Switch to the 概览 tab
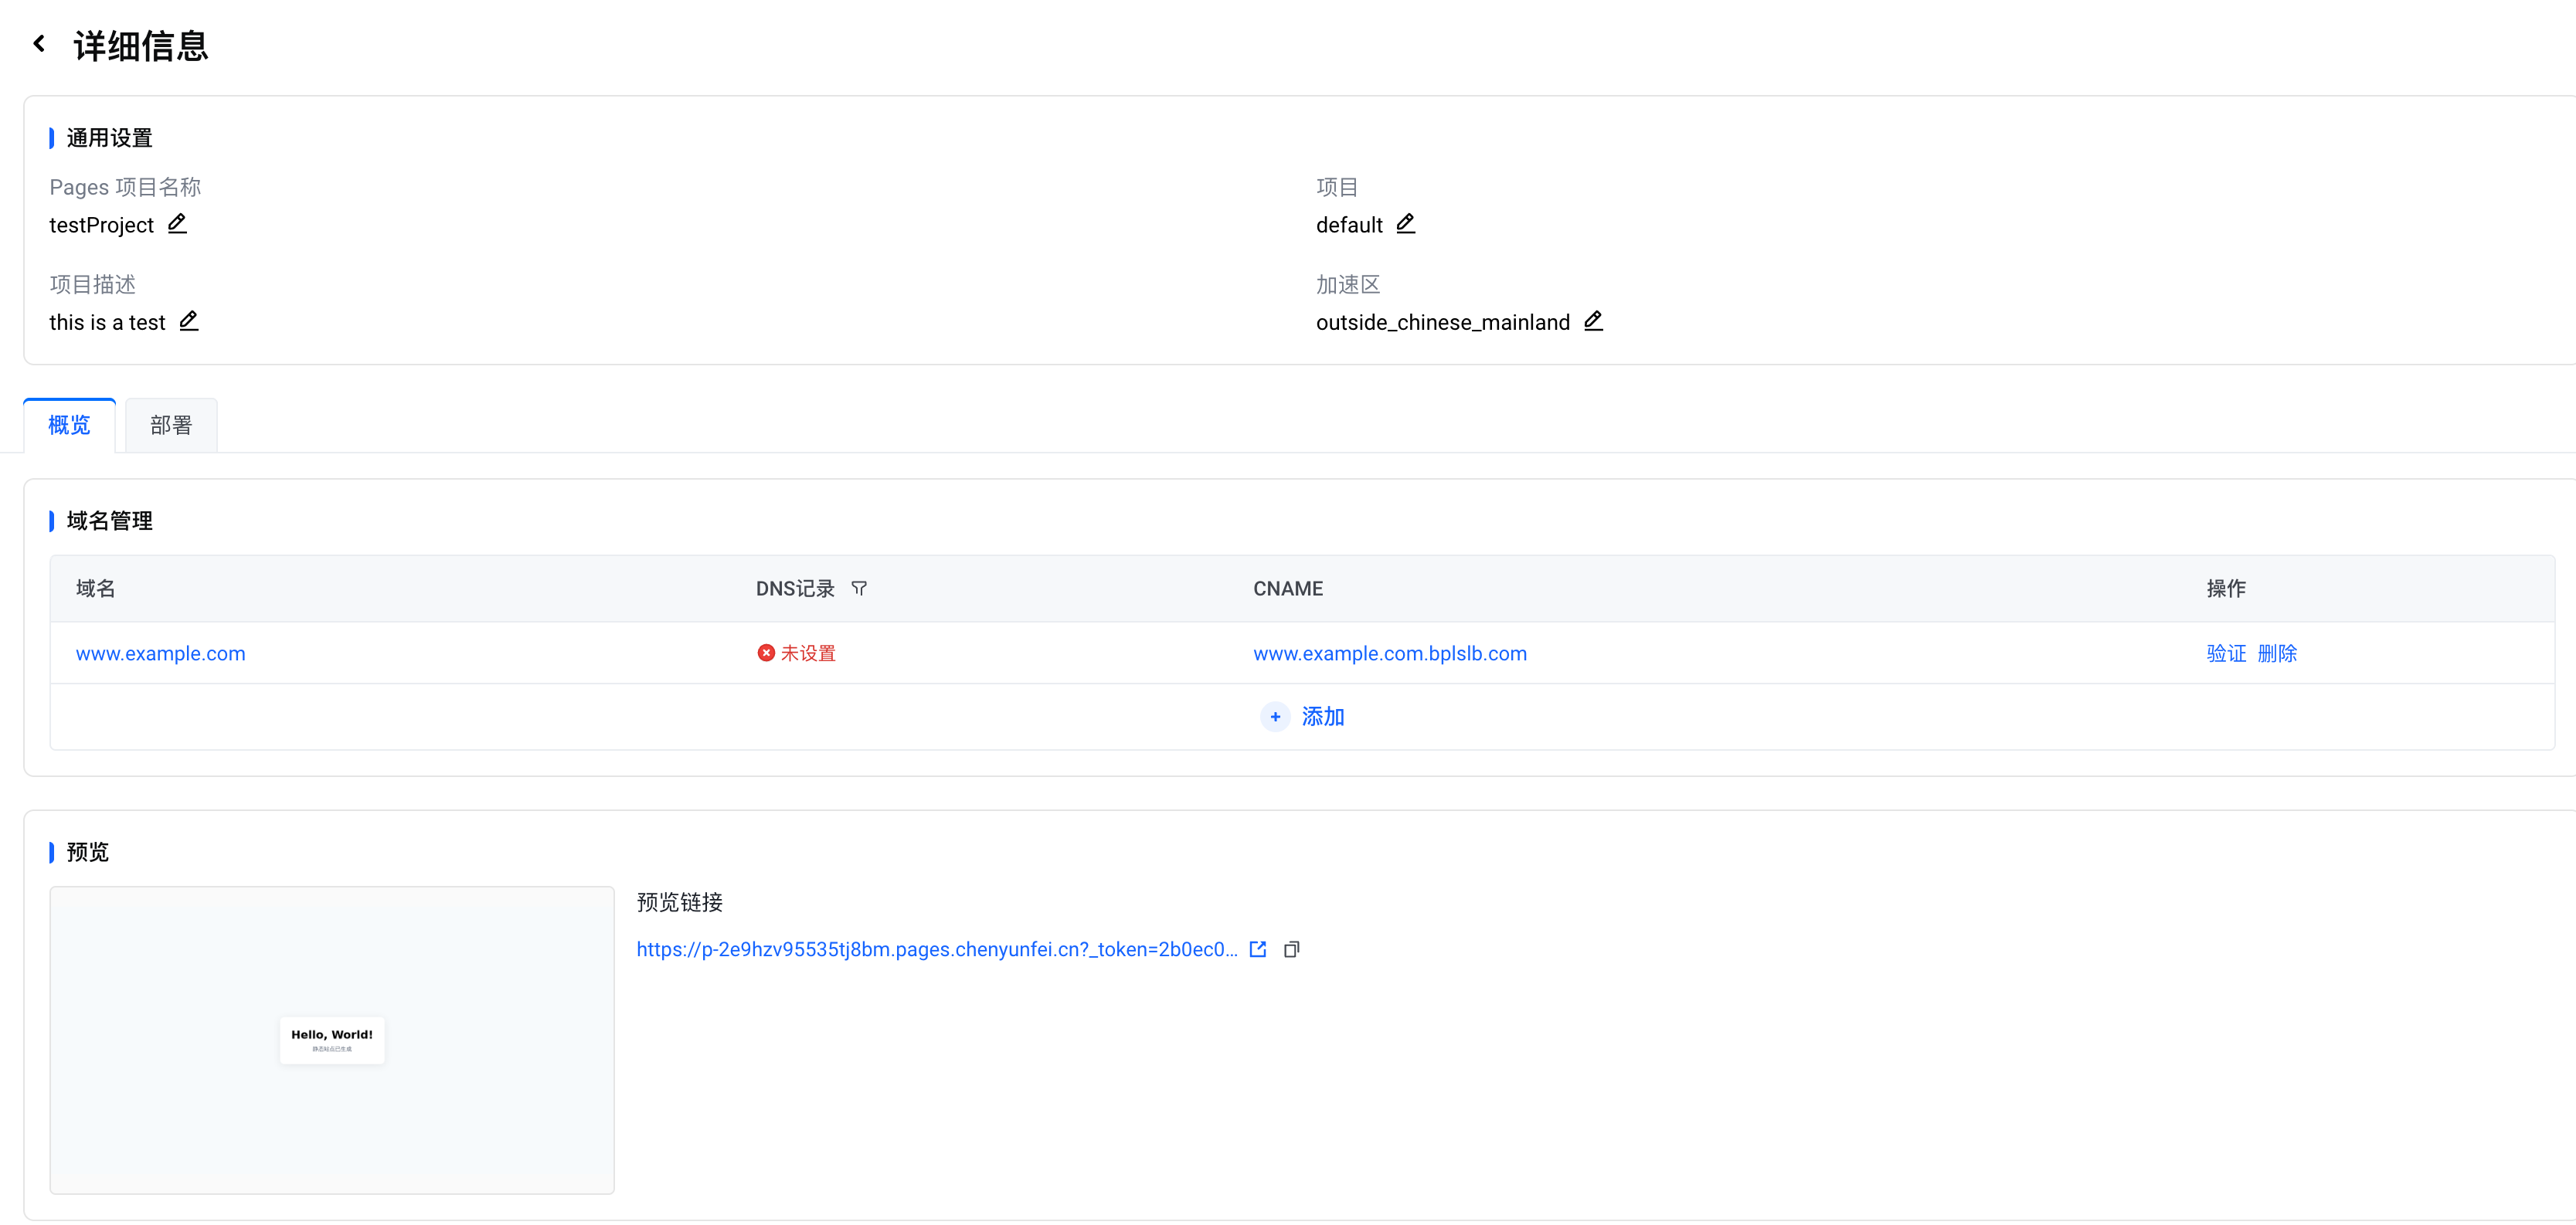This screenshot has width=2576, height=1225. (x=69, y=426)
